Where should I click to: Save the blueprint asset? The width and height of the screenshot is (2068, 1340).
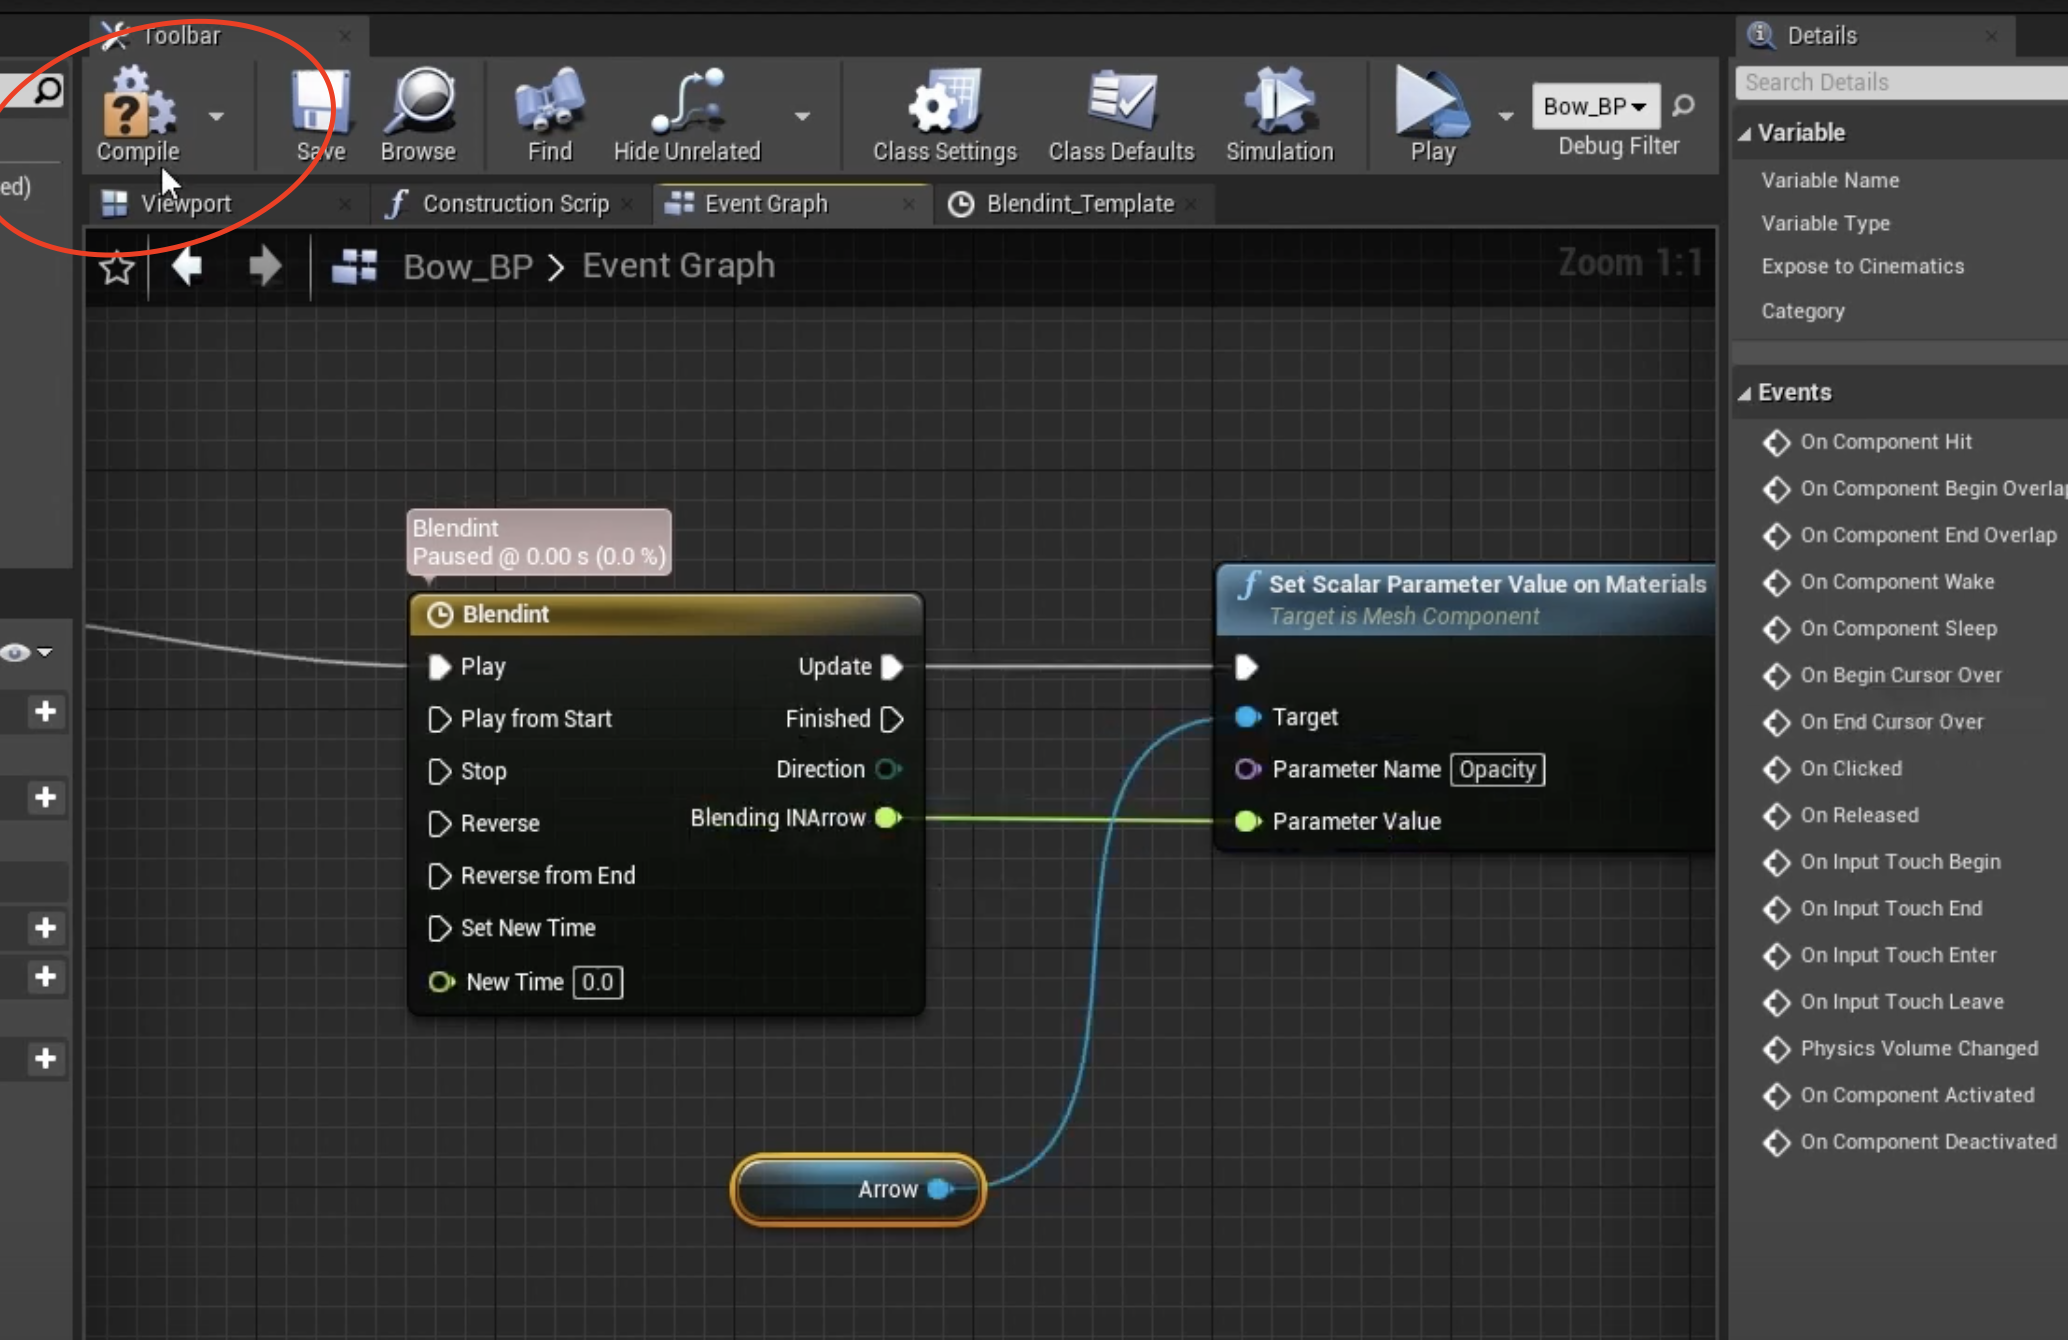coord(321,114)
